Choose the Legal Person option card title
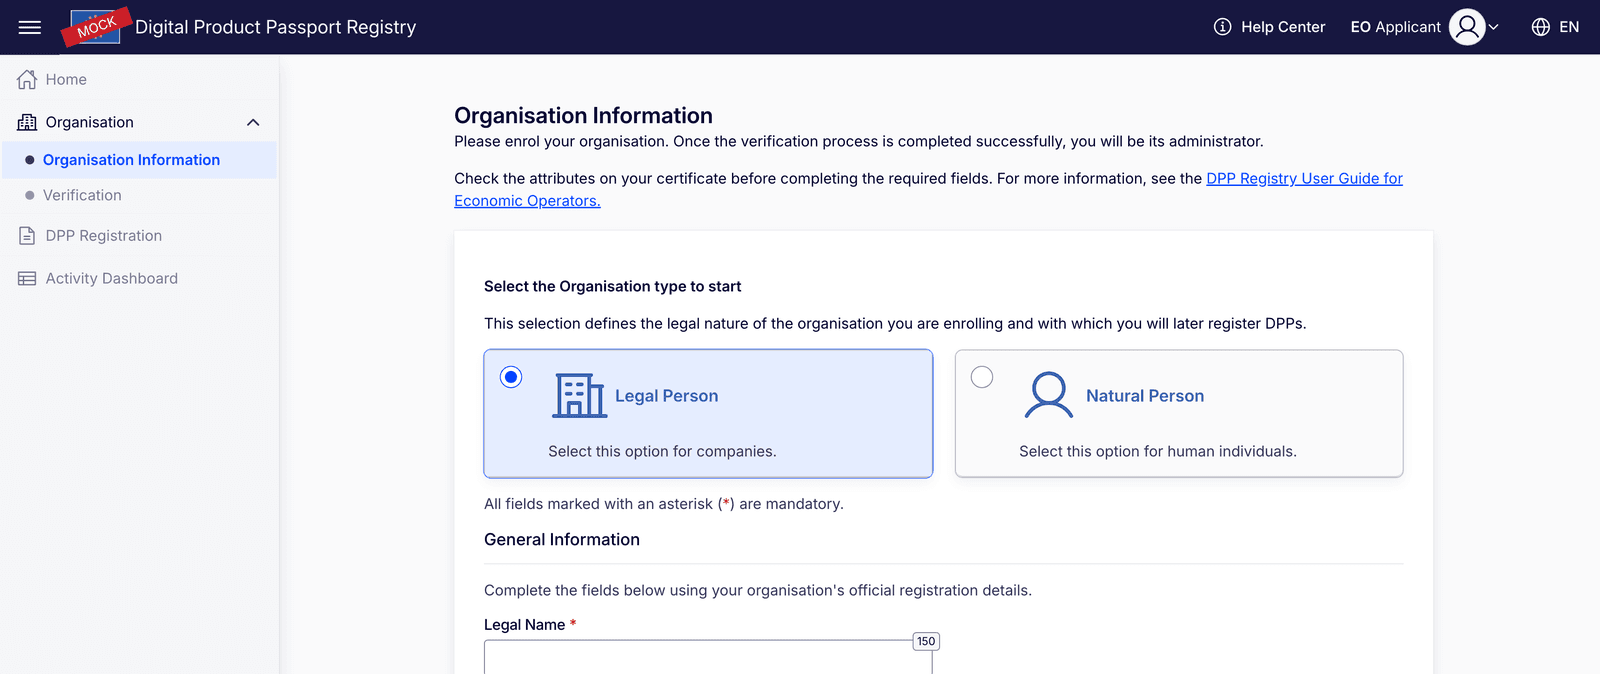The height and width of the screenshot is (674, 1600). coord(666,396)
